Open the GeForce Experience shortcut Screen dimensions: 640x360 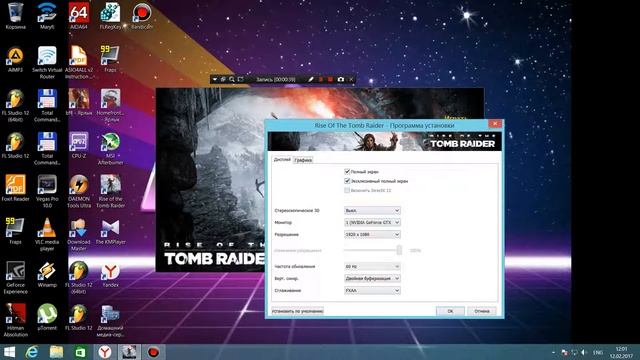click(x=16, y=277)
